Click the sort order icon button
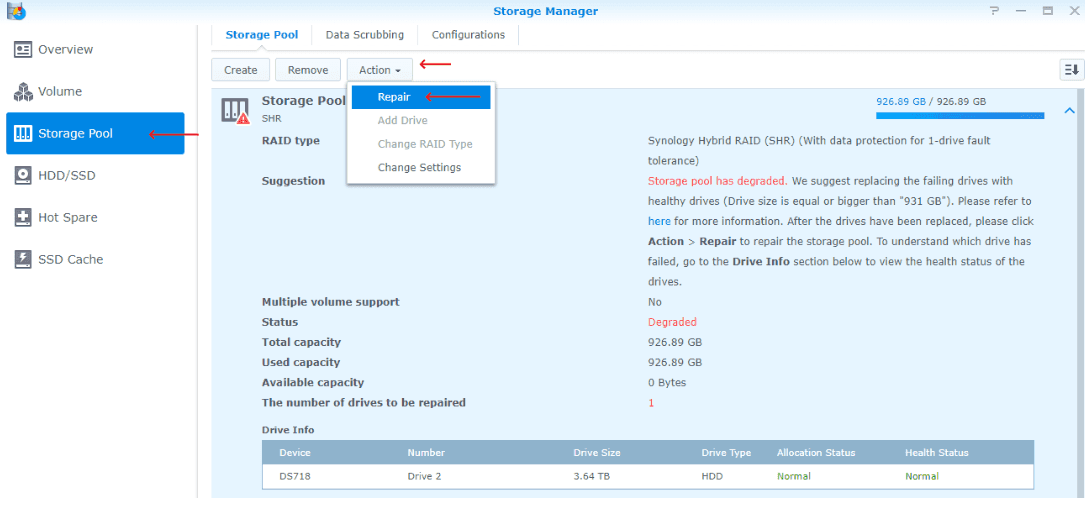The width and height of the screenshot is (1085, 505). tap(1071, 69)
